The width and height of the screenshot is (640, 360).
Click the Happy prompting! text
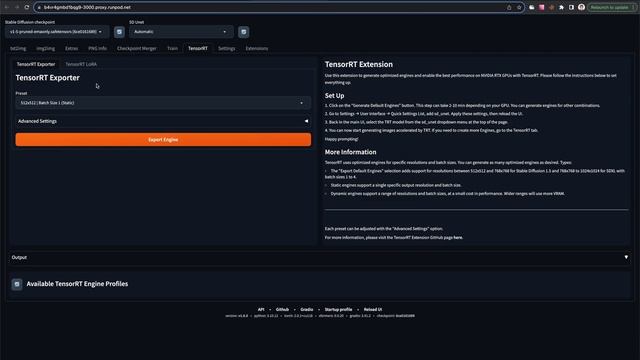coord(342,139)
